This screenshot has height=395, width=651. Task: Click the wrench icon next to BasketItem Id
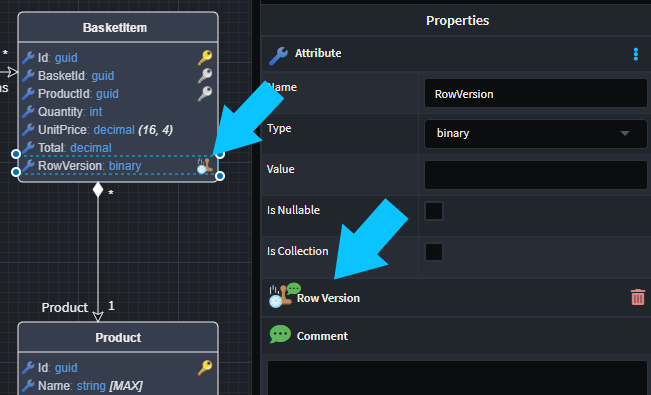pyautogui.click(x=28, y=57)
